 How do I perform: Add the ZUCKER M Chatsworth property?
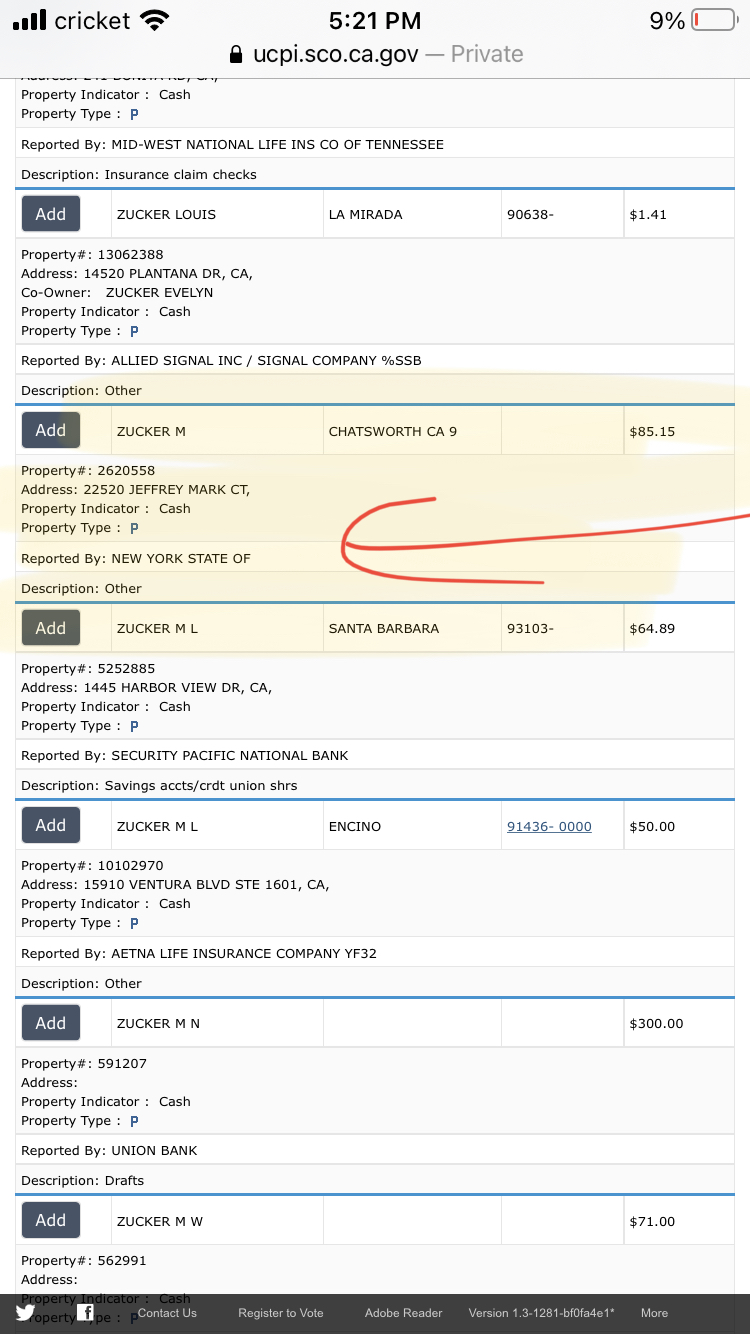tap(51, 430)
